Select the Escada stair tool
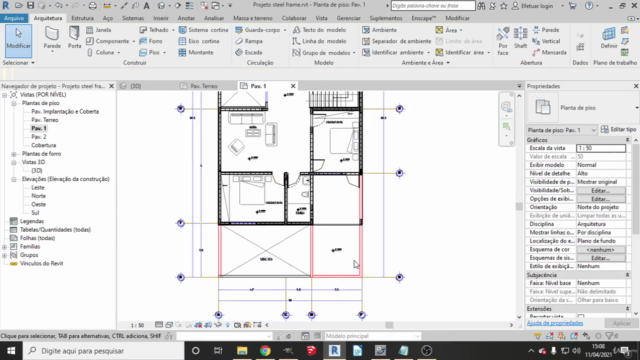This screenshot has height=360, width=640. 249,52
